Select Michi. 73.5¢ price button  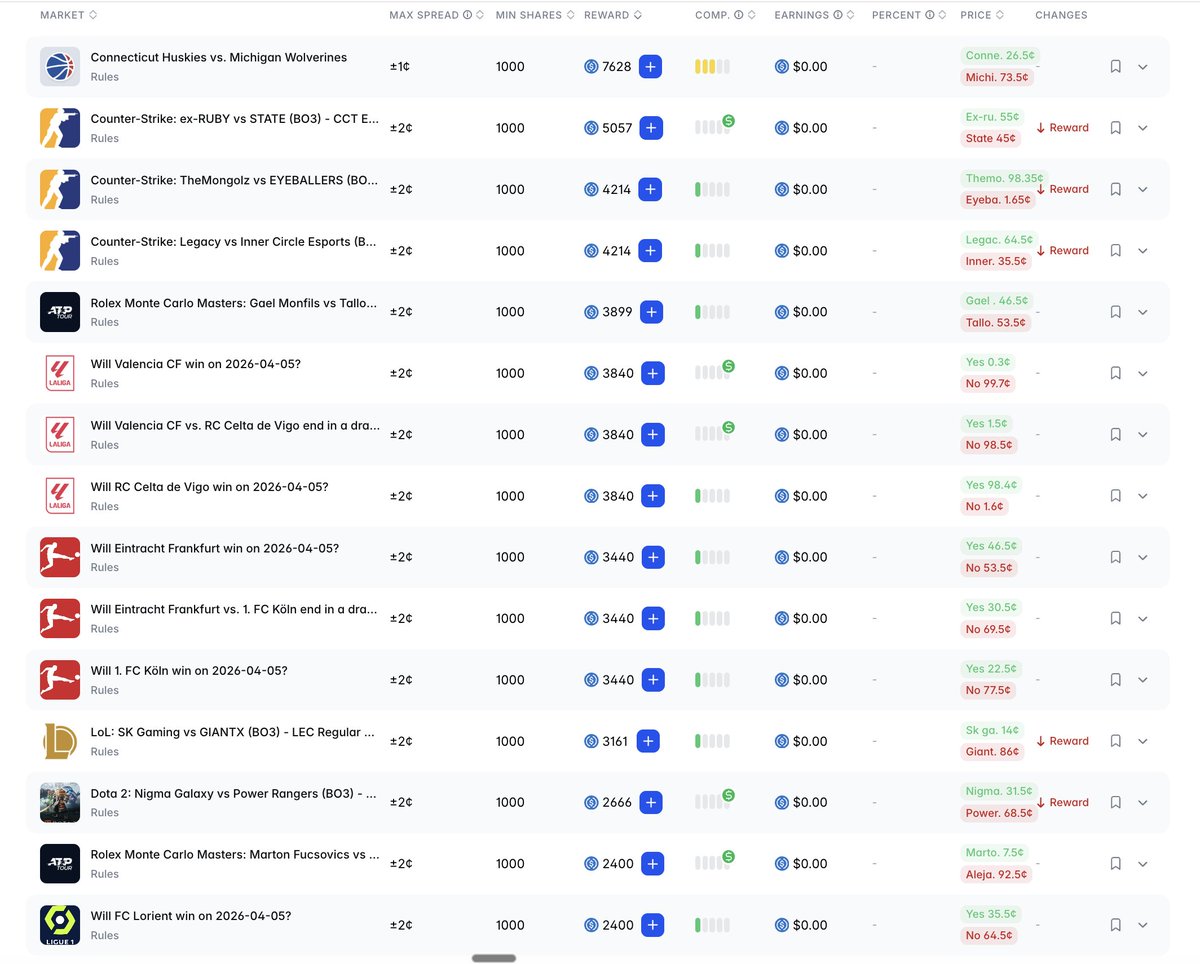[x=997, y=77]
